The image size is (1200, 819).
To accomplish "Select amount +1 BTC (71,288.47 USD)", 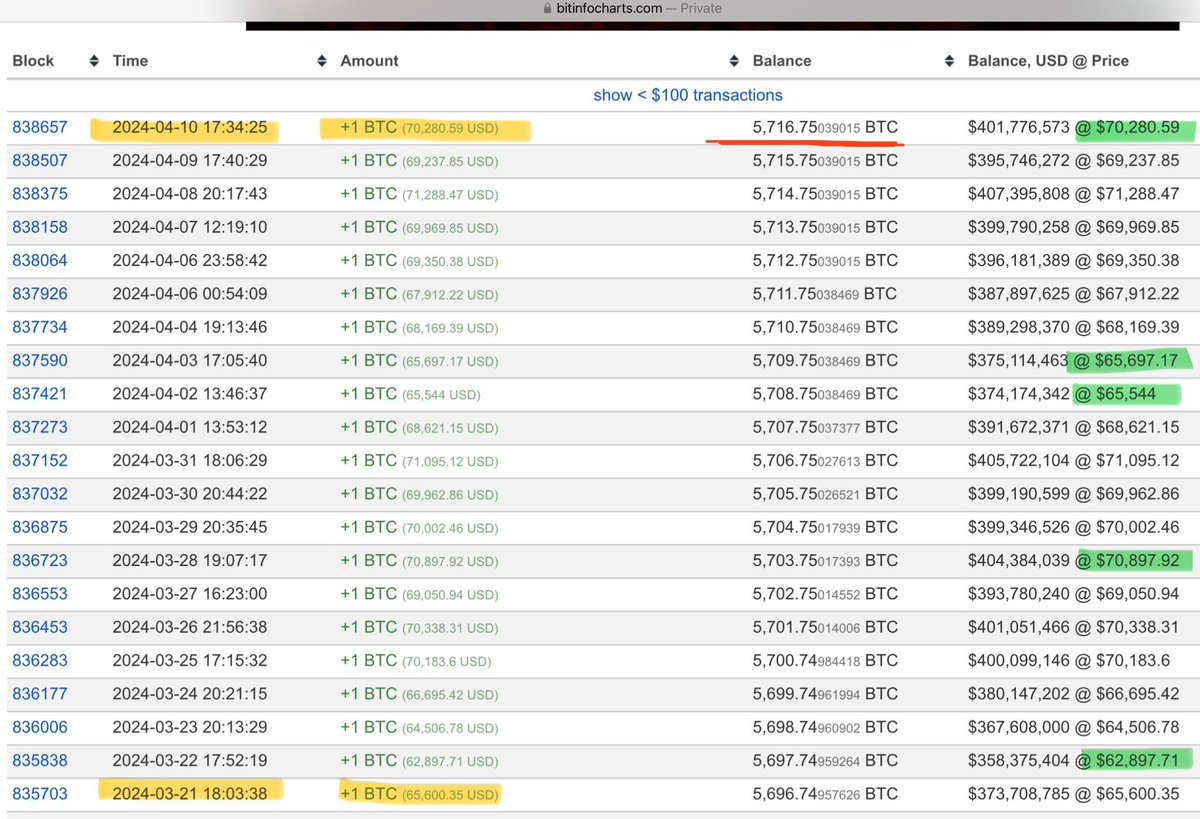I will pos(419,193).
